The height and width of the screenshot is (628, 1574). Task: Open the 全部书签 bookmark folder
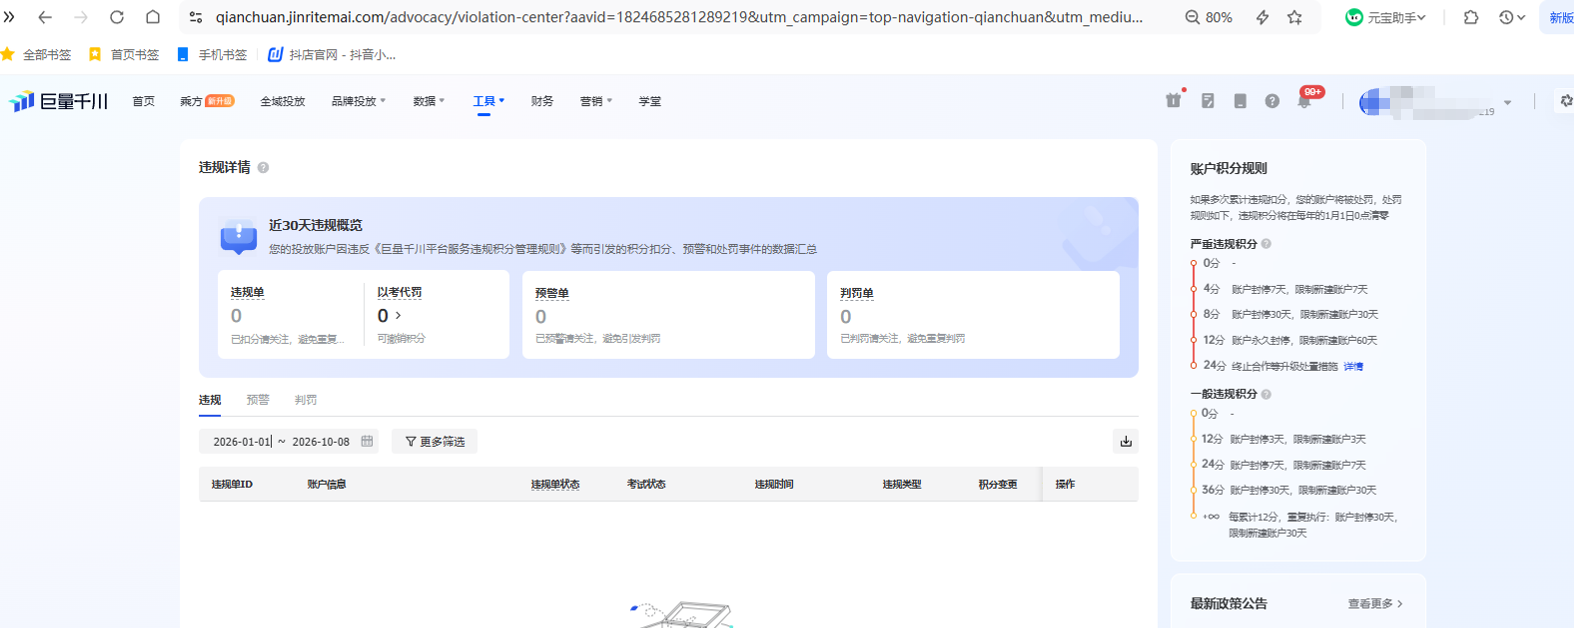click(37, 55)
